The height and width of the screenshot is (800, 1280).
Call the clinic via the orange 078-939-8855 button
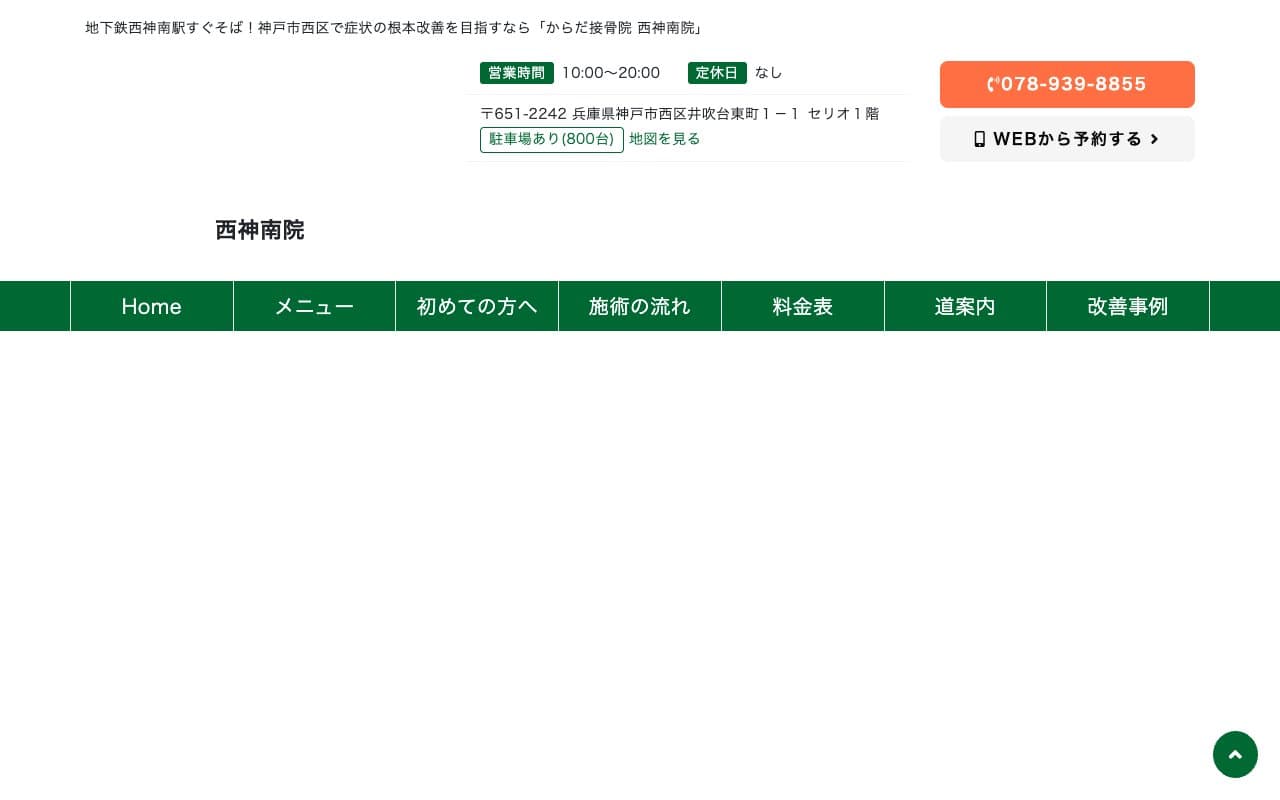click(x=1067, y=84)
